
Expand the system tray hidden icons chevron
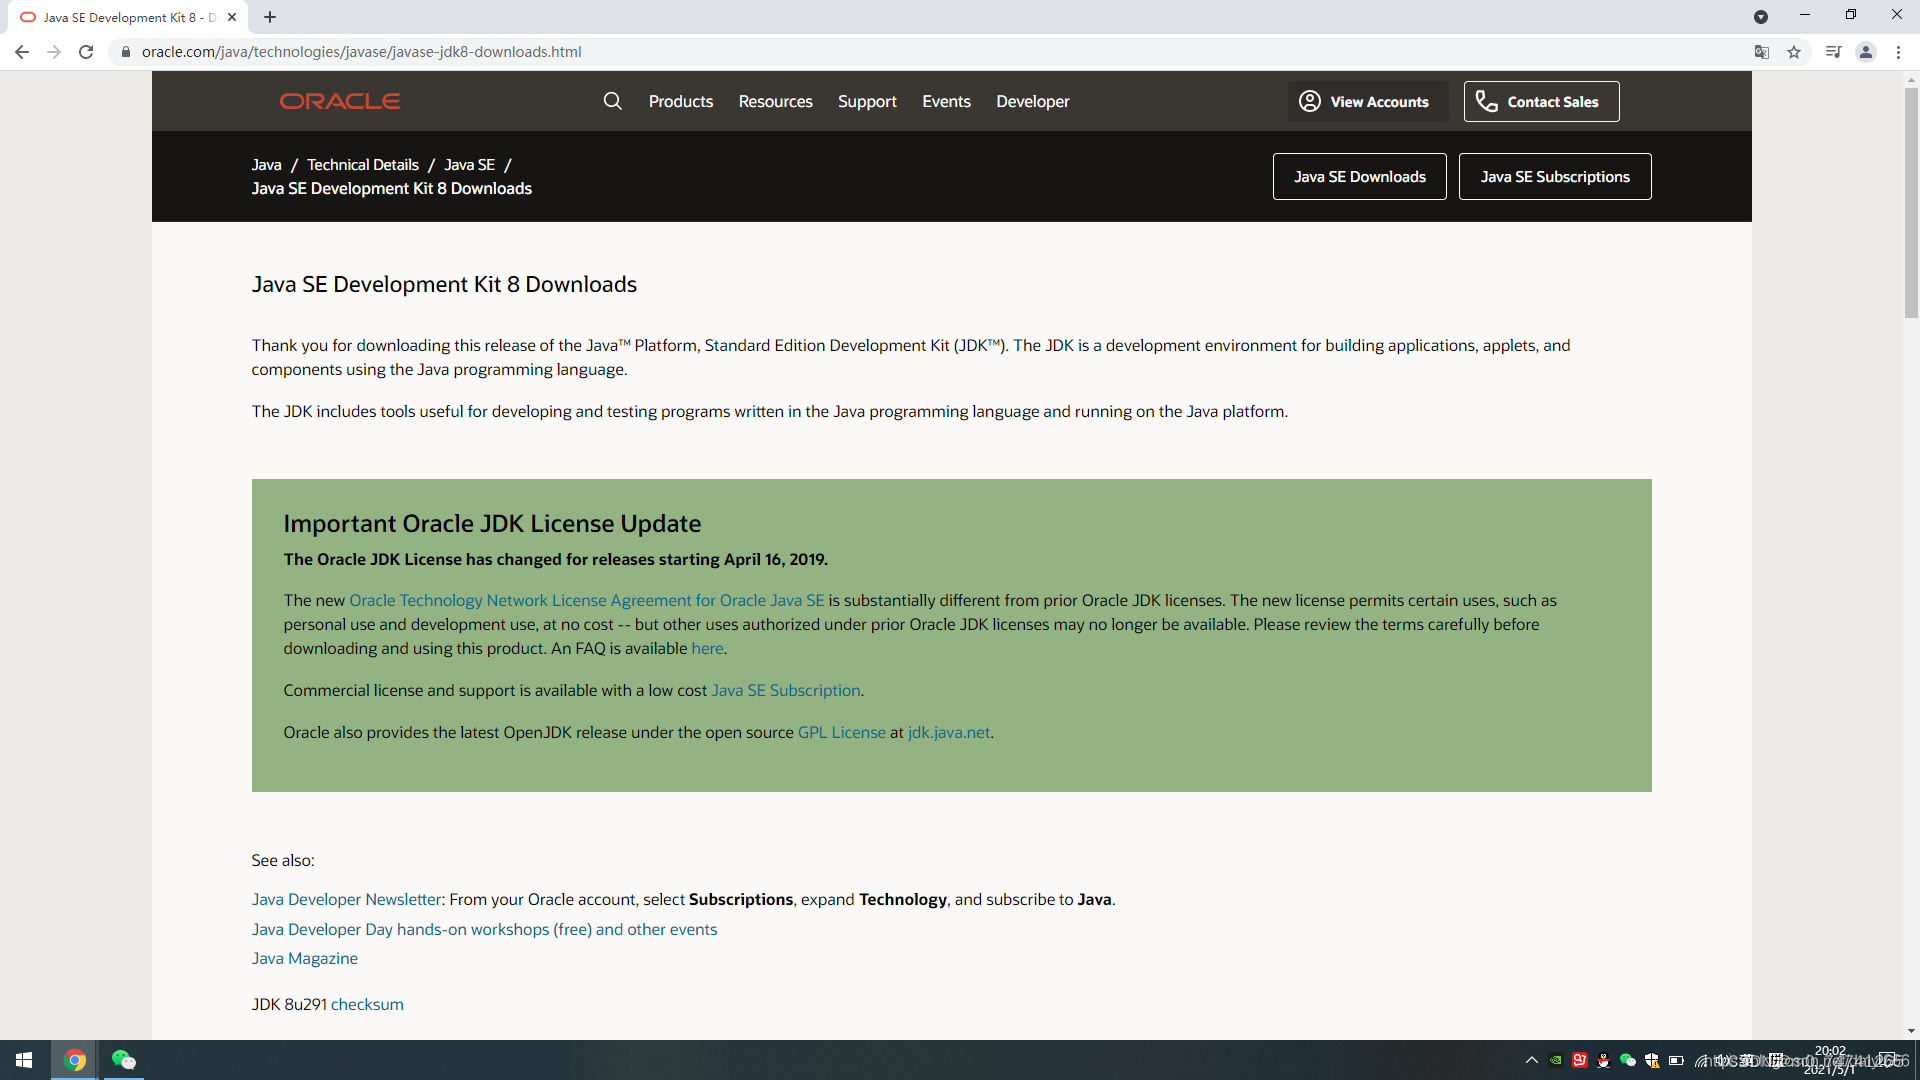[1531, 1060]
